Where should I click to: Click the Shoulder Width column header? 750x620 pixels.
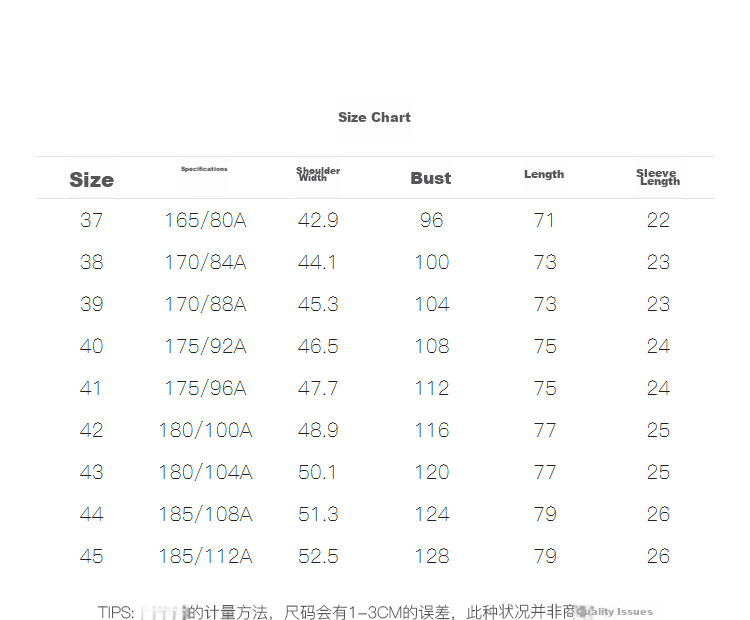coord(318,174)
